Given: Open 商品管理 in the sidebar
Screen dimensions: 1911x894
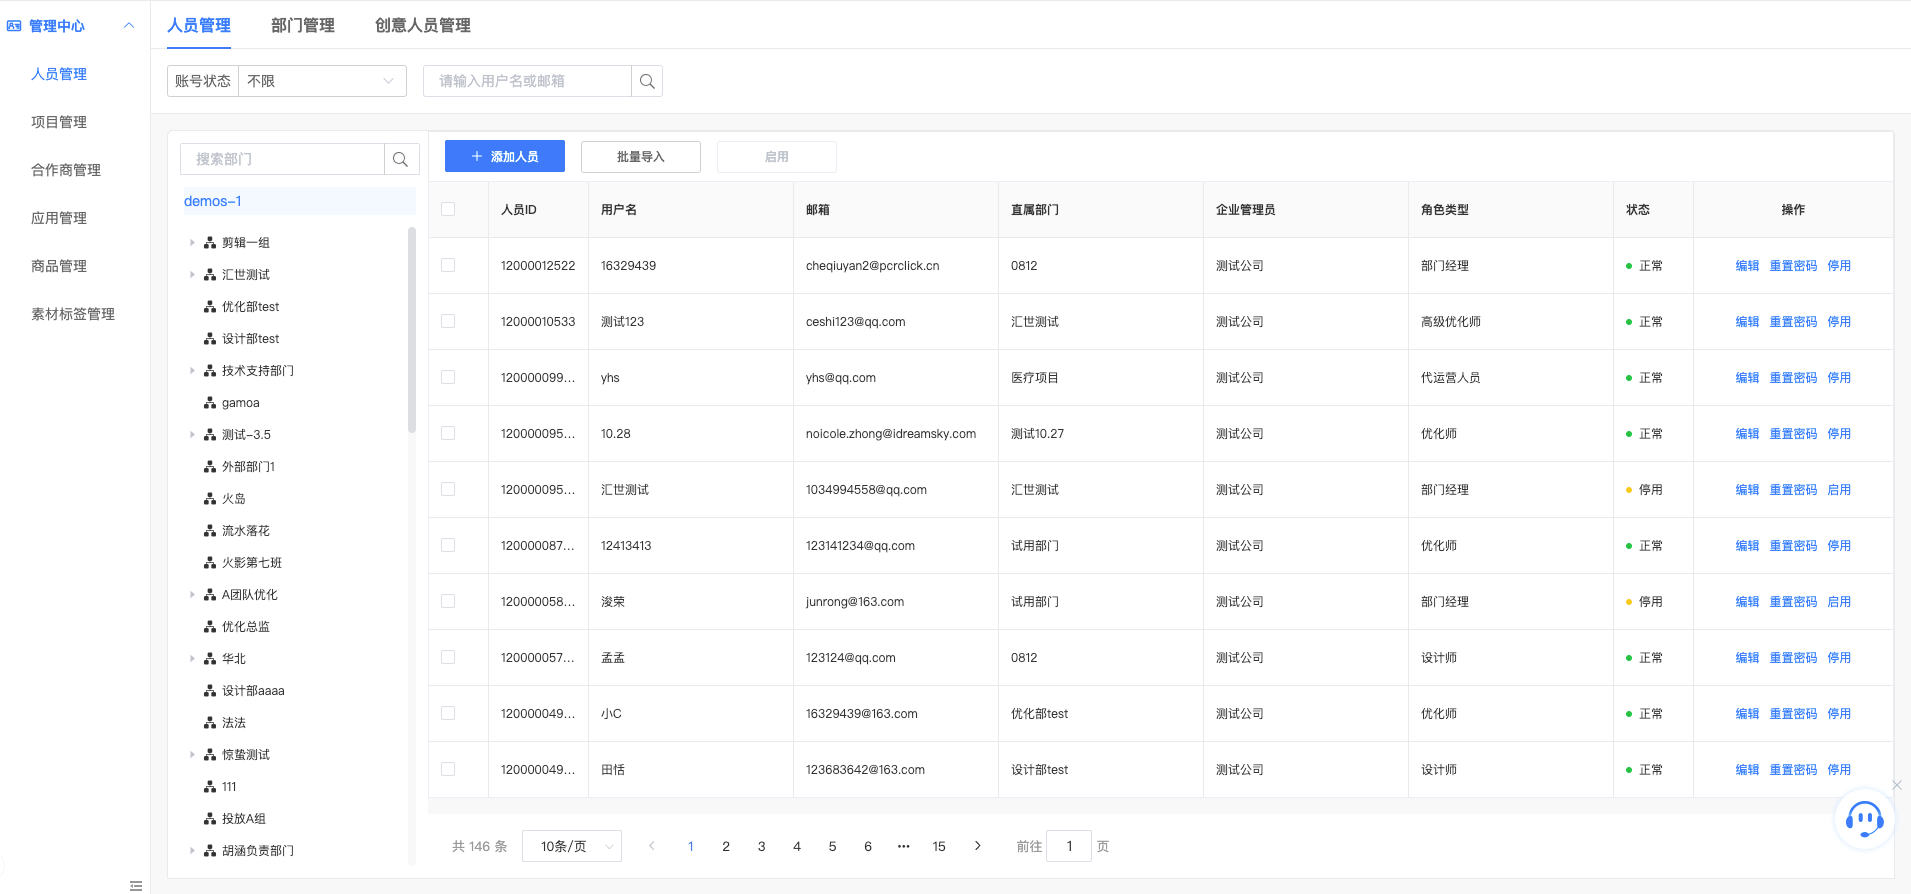Looking at the screenshot, I should click(59, 266).
